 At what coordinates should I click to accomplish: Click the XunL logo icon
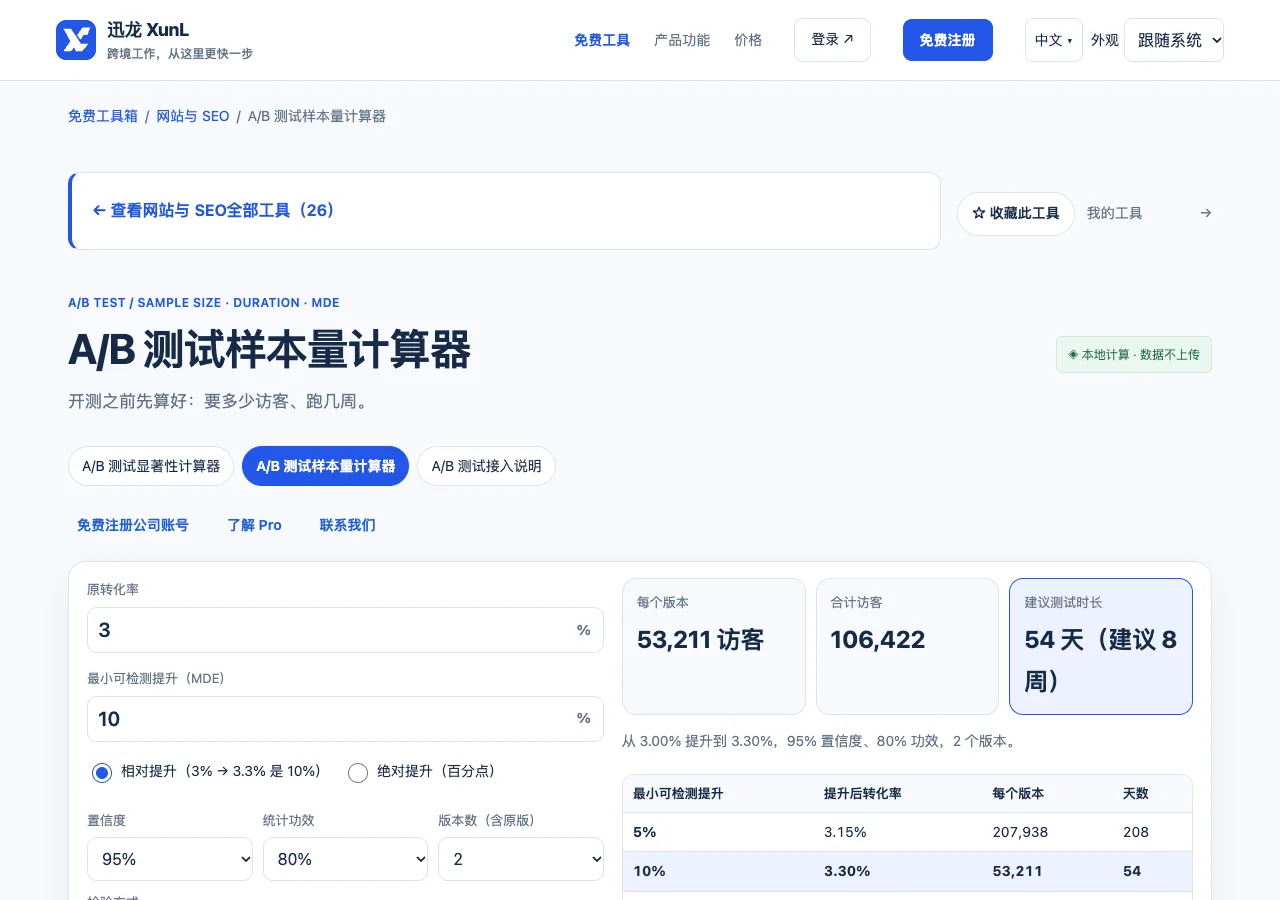point(76,40)
